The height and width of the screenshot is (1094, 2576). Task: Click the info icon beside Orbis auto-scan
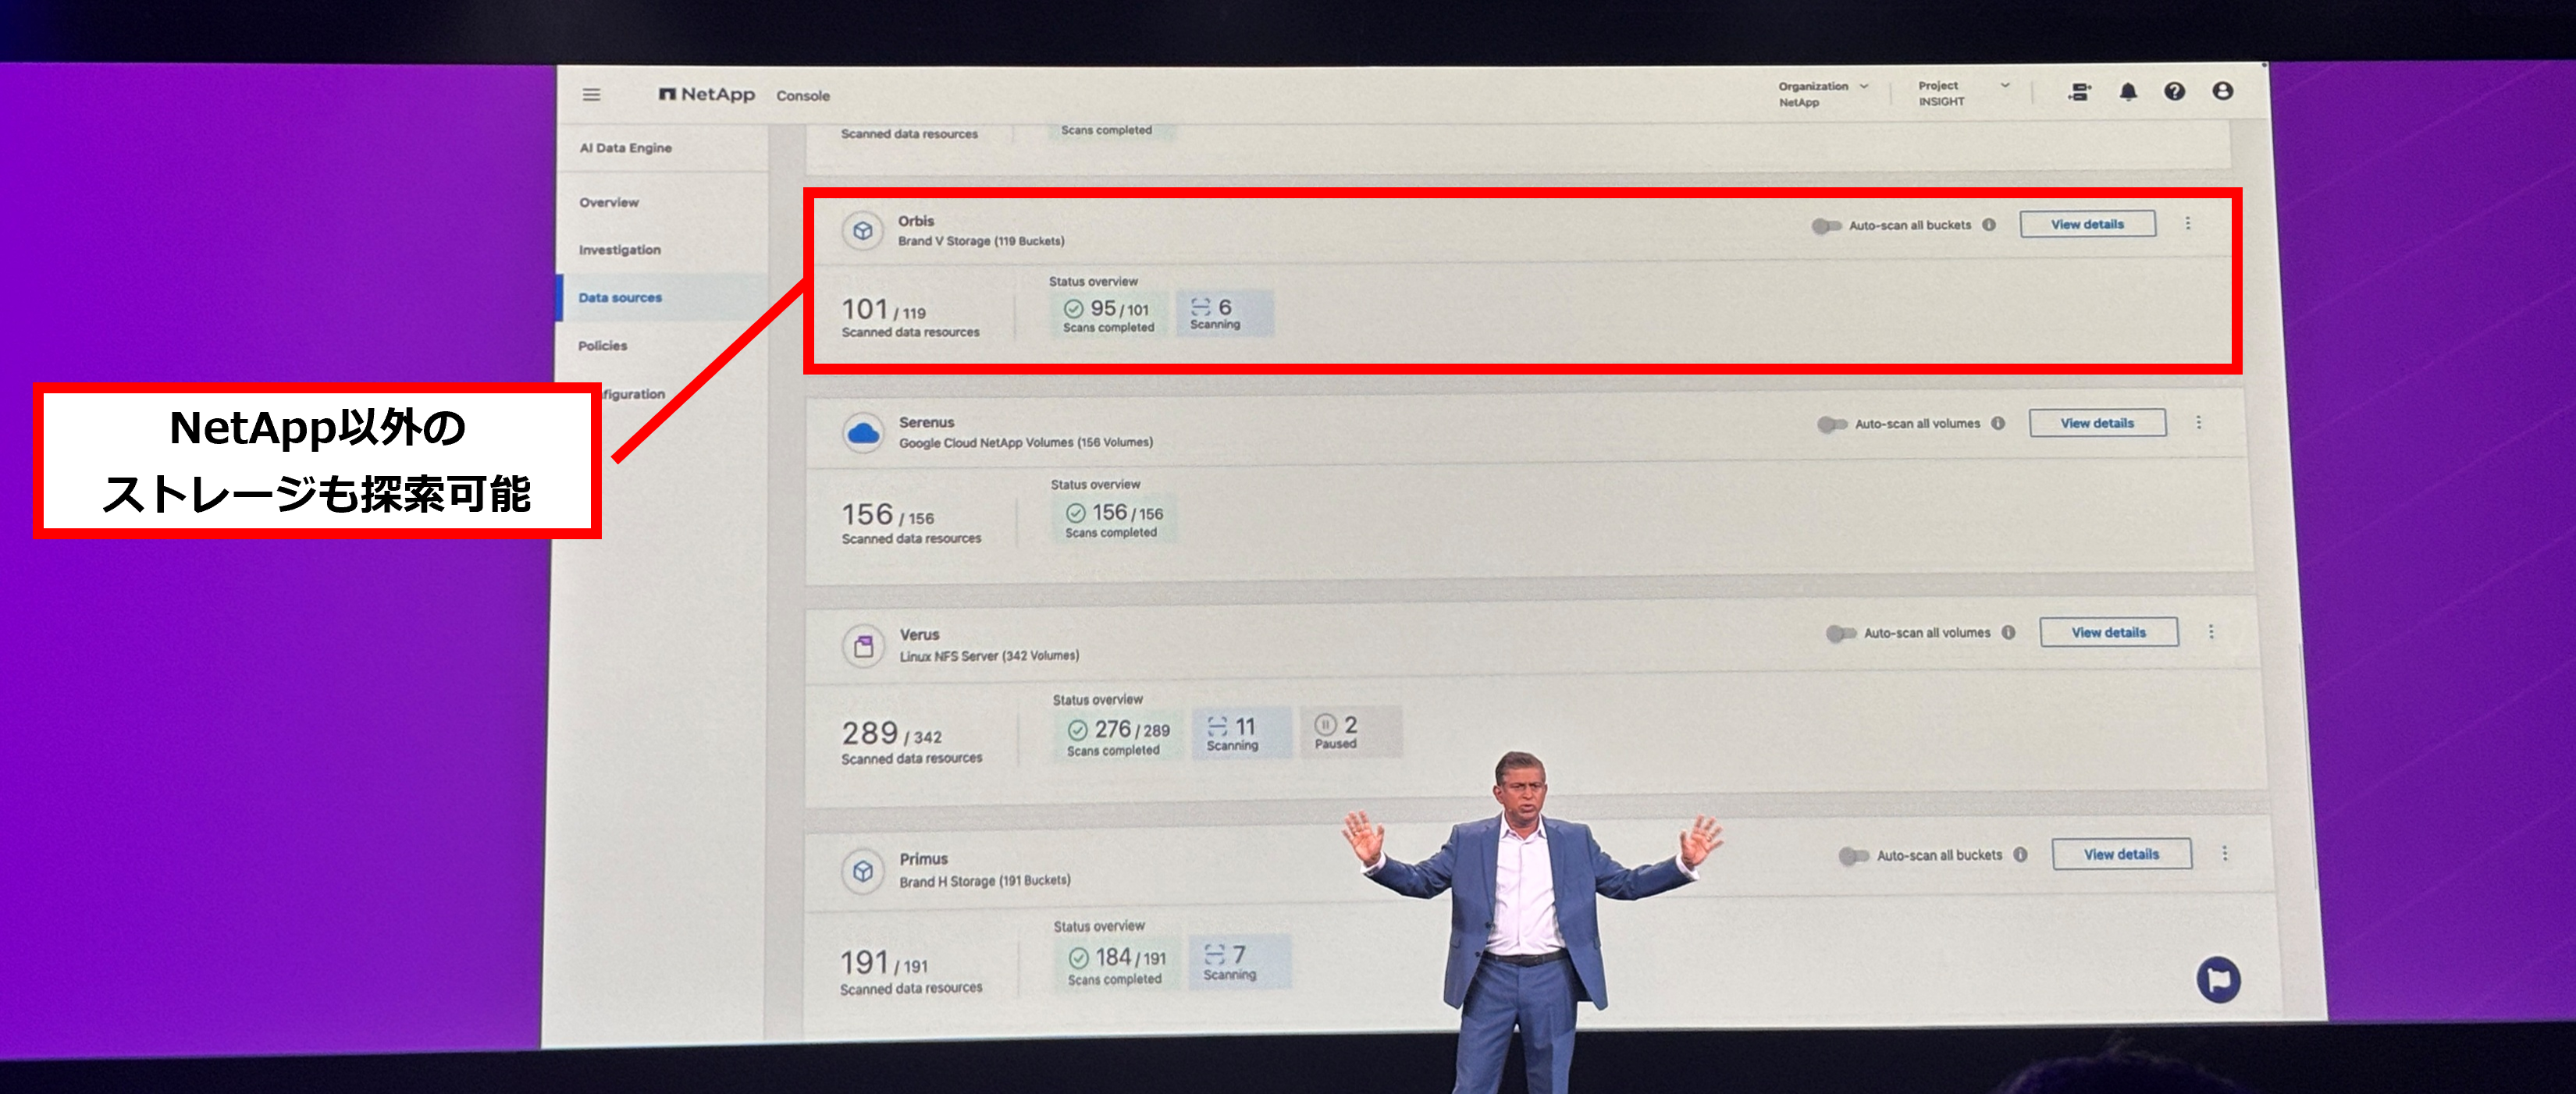pos(1989,225)
